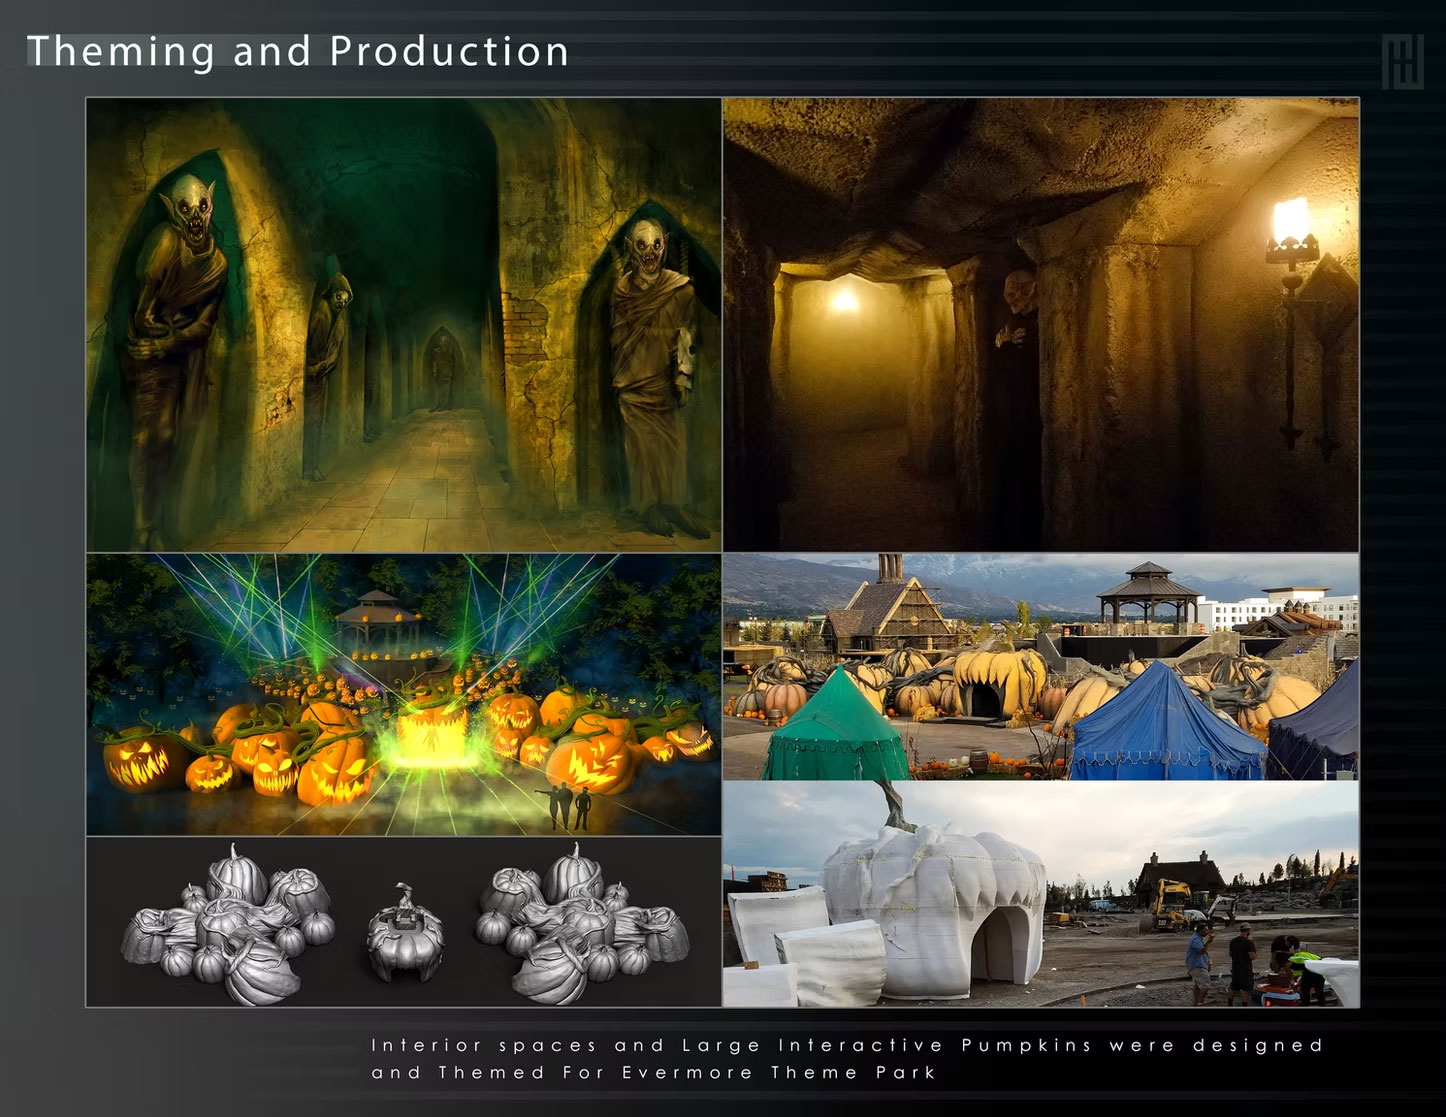
Task: Open the gray 3D pumpkin sculpt render
Action: click(403, 922)
